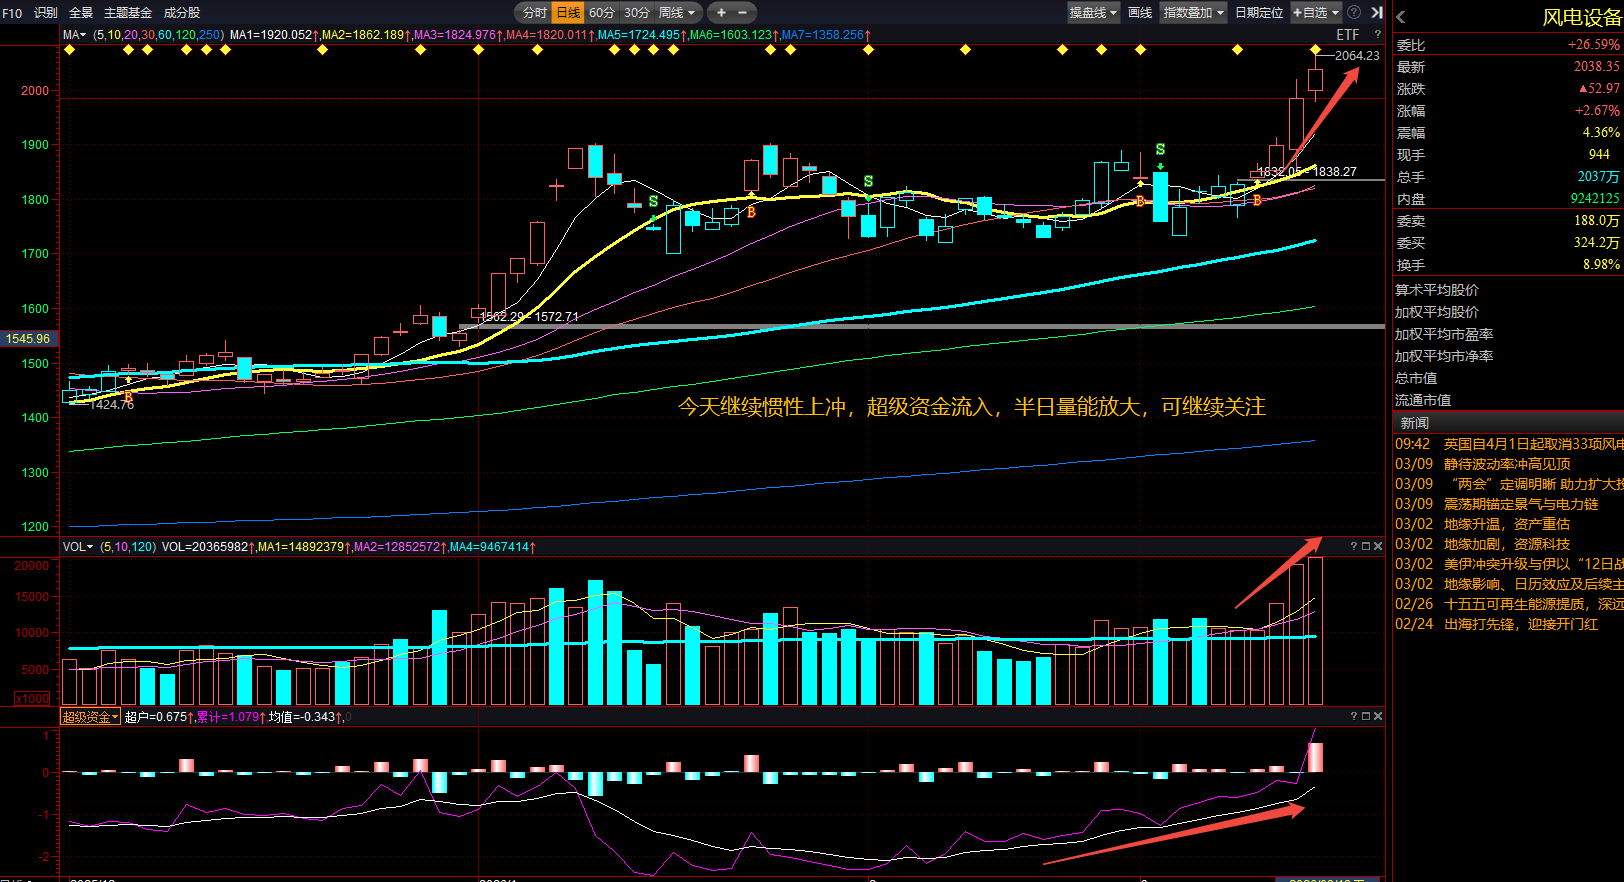
Task: Collapse the right panel with arrow-bar icon
Action: click(x=1377, y=12)
